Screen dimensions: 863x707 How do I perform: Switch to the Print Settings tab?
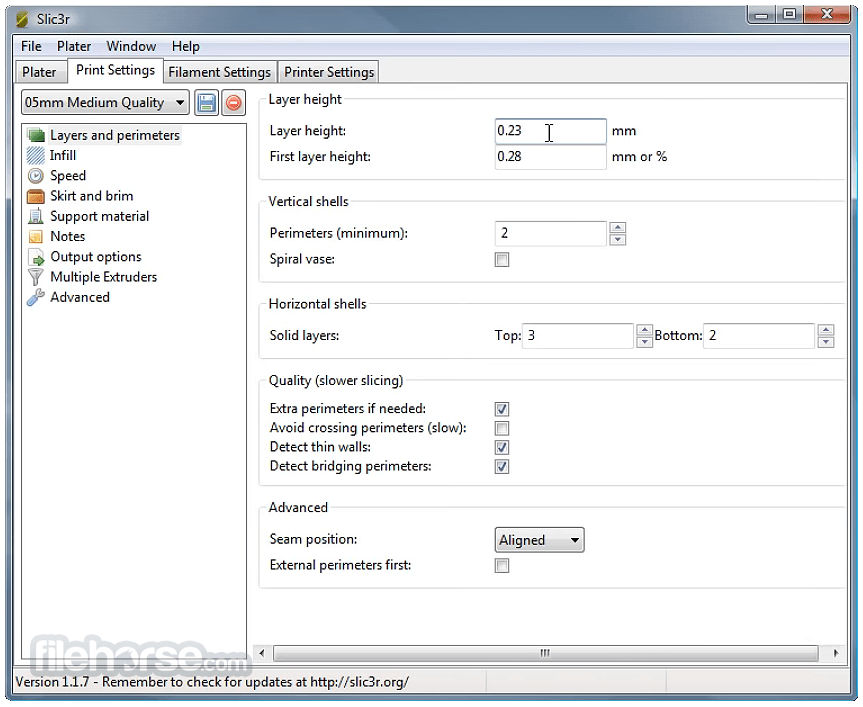pyautogui.click(x=116, y=70)
